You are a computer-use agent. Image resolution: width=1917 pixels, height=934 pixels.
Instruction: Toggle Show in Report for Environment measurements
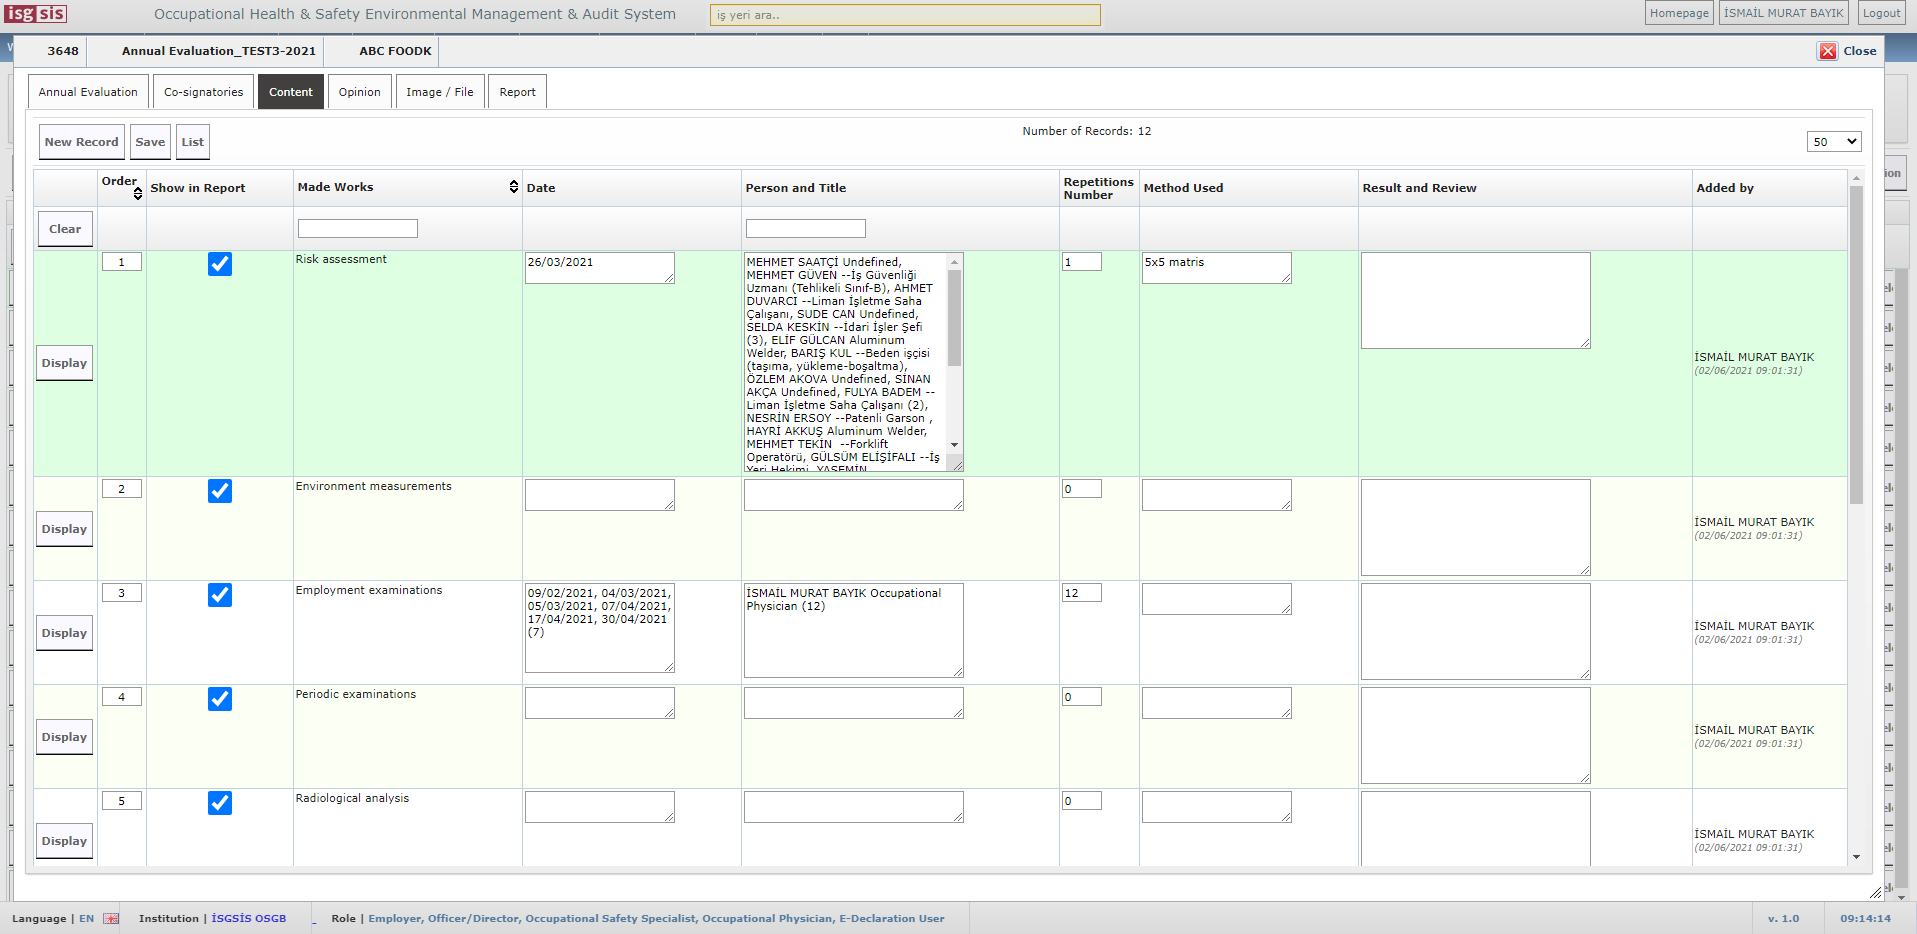click(x=220, y=491)
